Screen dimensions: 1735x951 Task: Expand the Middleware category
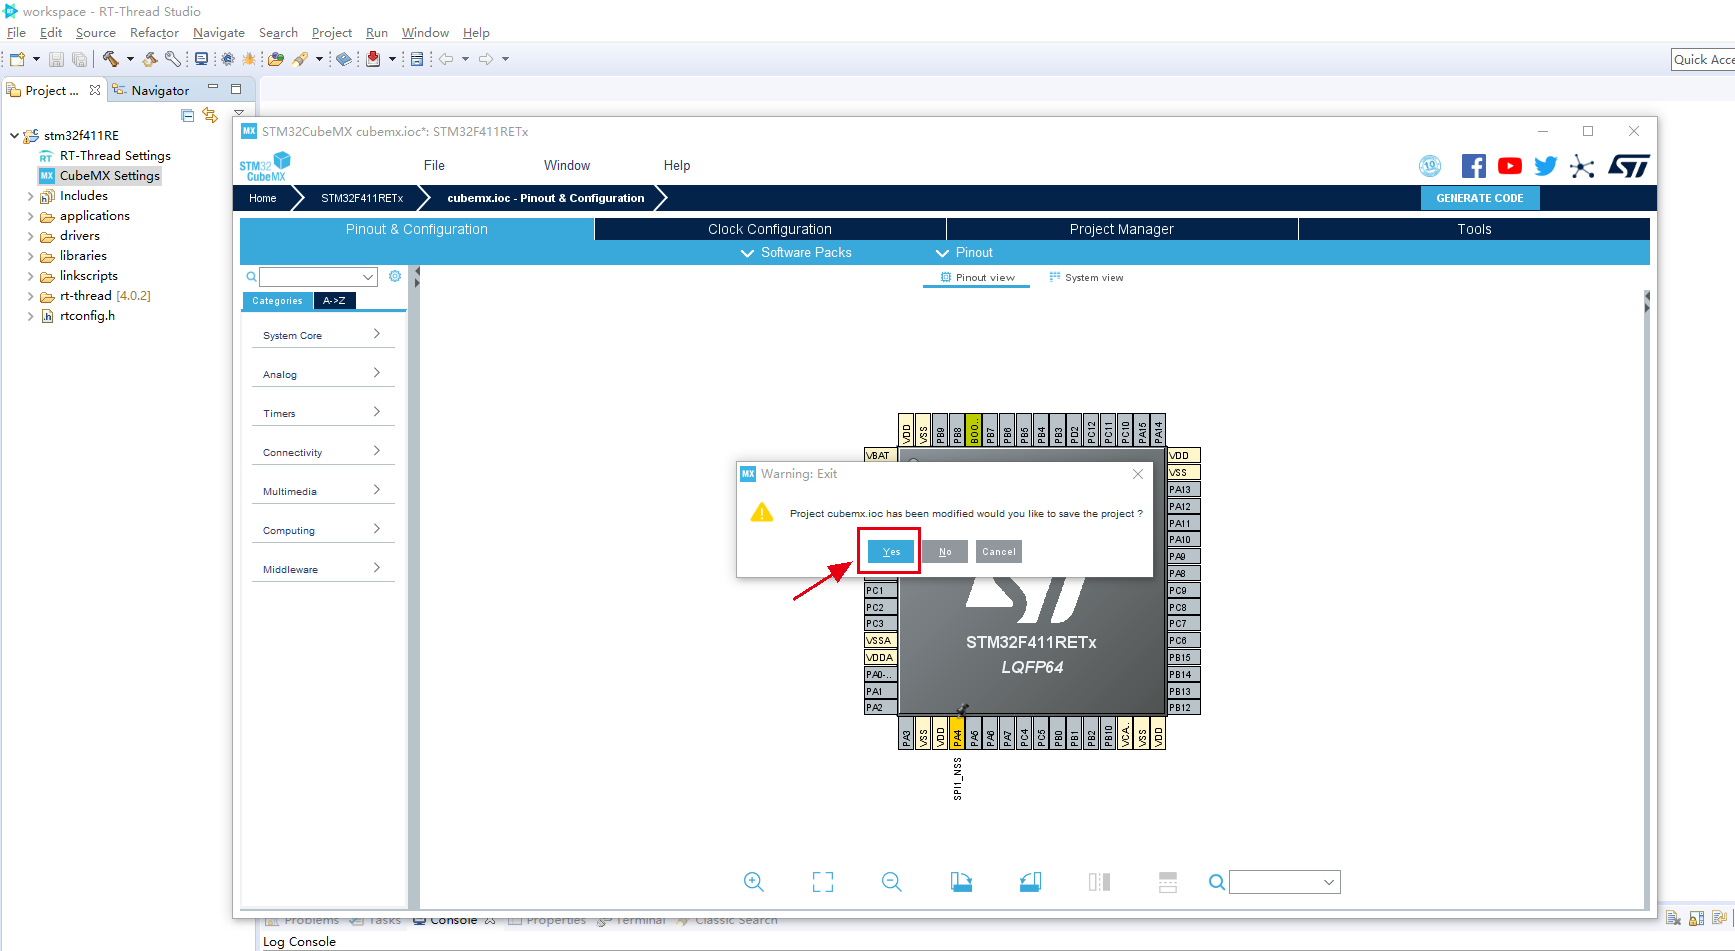coord(323,569)
